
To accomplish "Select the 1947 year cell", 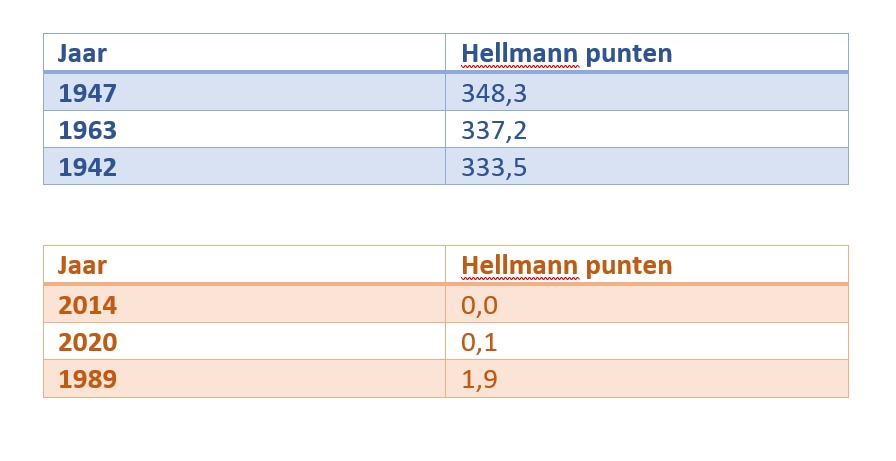I will pos(88,93).
